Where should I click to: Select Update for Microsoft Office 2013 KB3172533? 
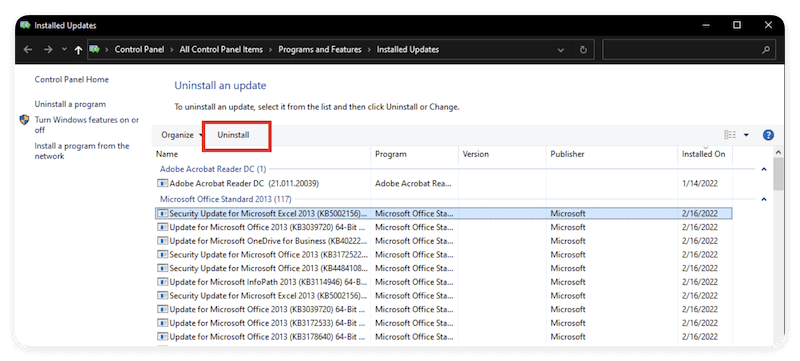(x=443, y=323)
